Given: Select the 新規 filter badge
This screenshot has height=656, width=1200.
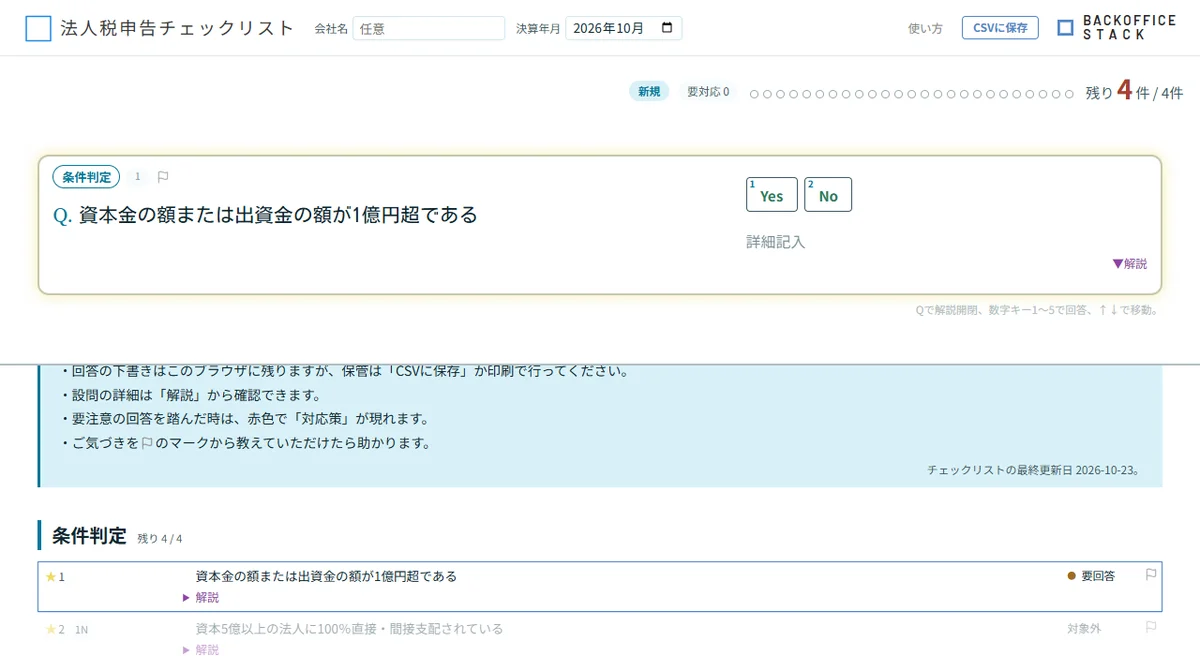Looking at the screenshot, I should 649,92.
